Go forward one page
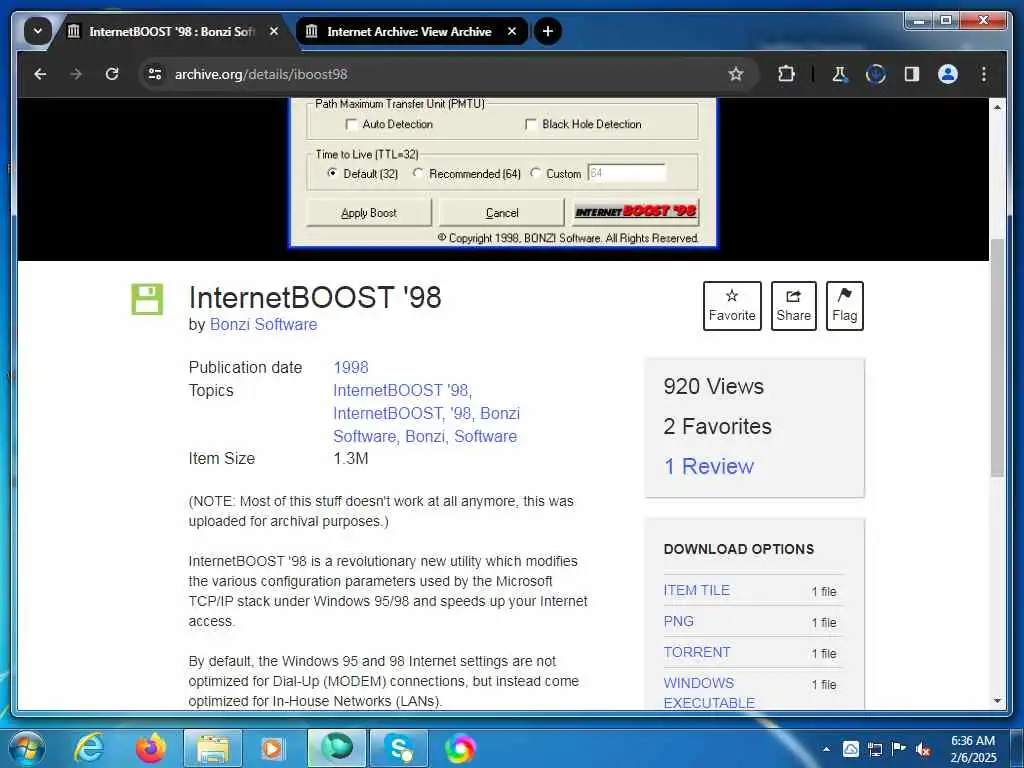1024x768 pixels. click(76, 74)
